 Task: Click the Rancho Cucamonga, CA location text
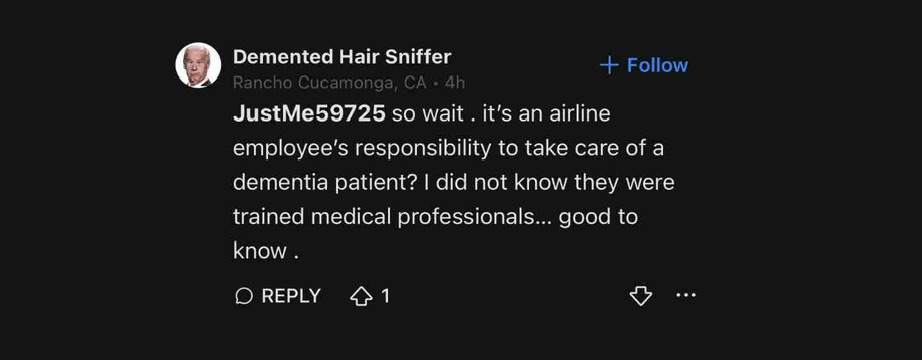330,84
